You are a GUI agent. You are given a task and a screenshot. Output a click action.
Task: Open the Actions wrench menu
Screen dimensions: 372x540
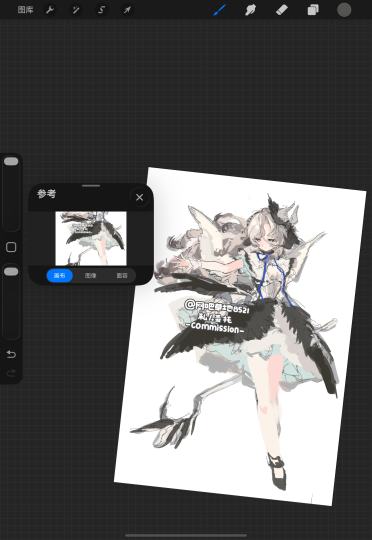50,10
